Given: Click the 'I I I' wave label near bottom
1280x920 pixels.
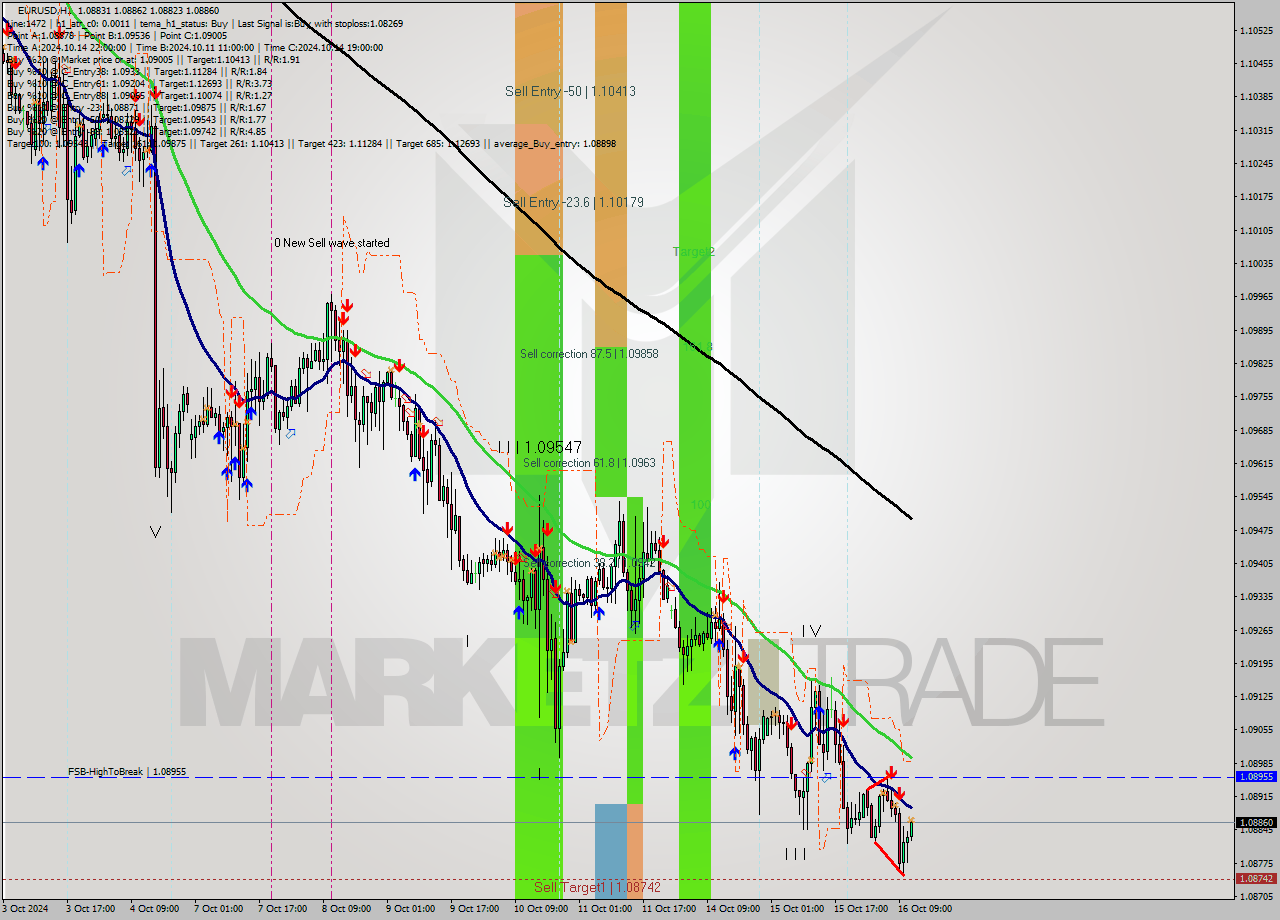Looking at the screenshot, I should [x=795, y=853].
